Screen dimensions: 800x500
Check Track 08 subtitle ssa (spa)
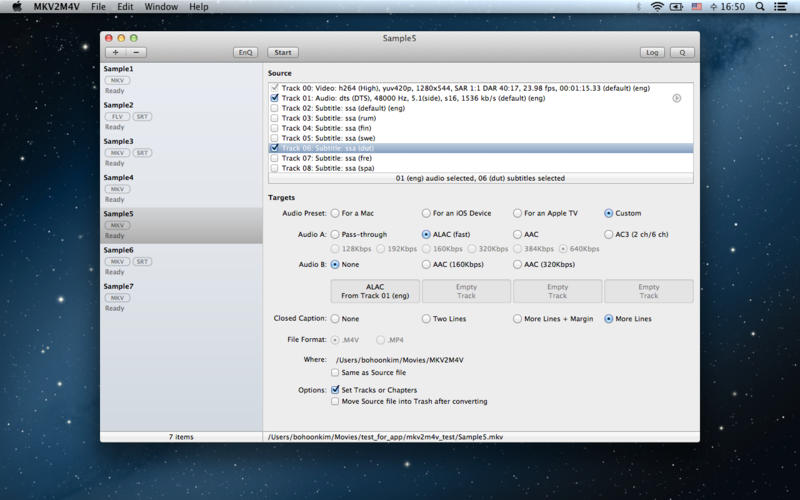[x=274, y=168]
